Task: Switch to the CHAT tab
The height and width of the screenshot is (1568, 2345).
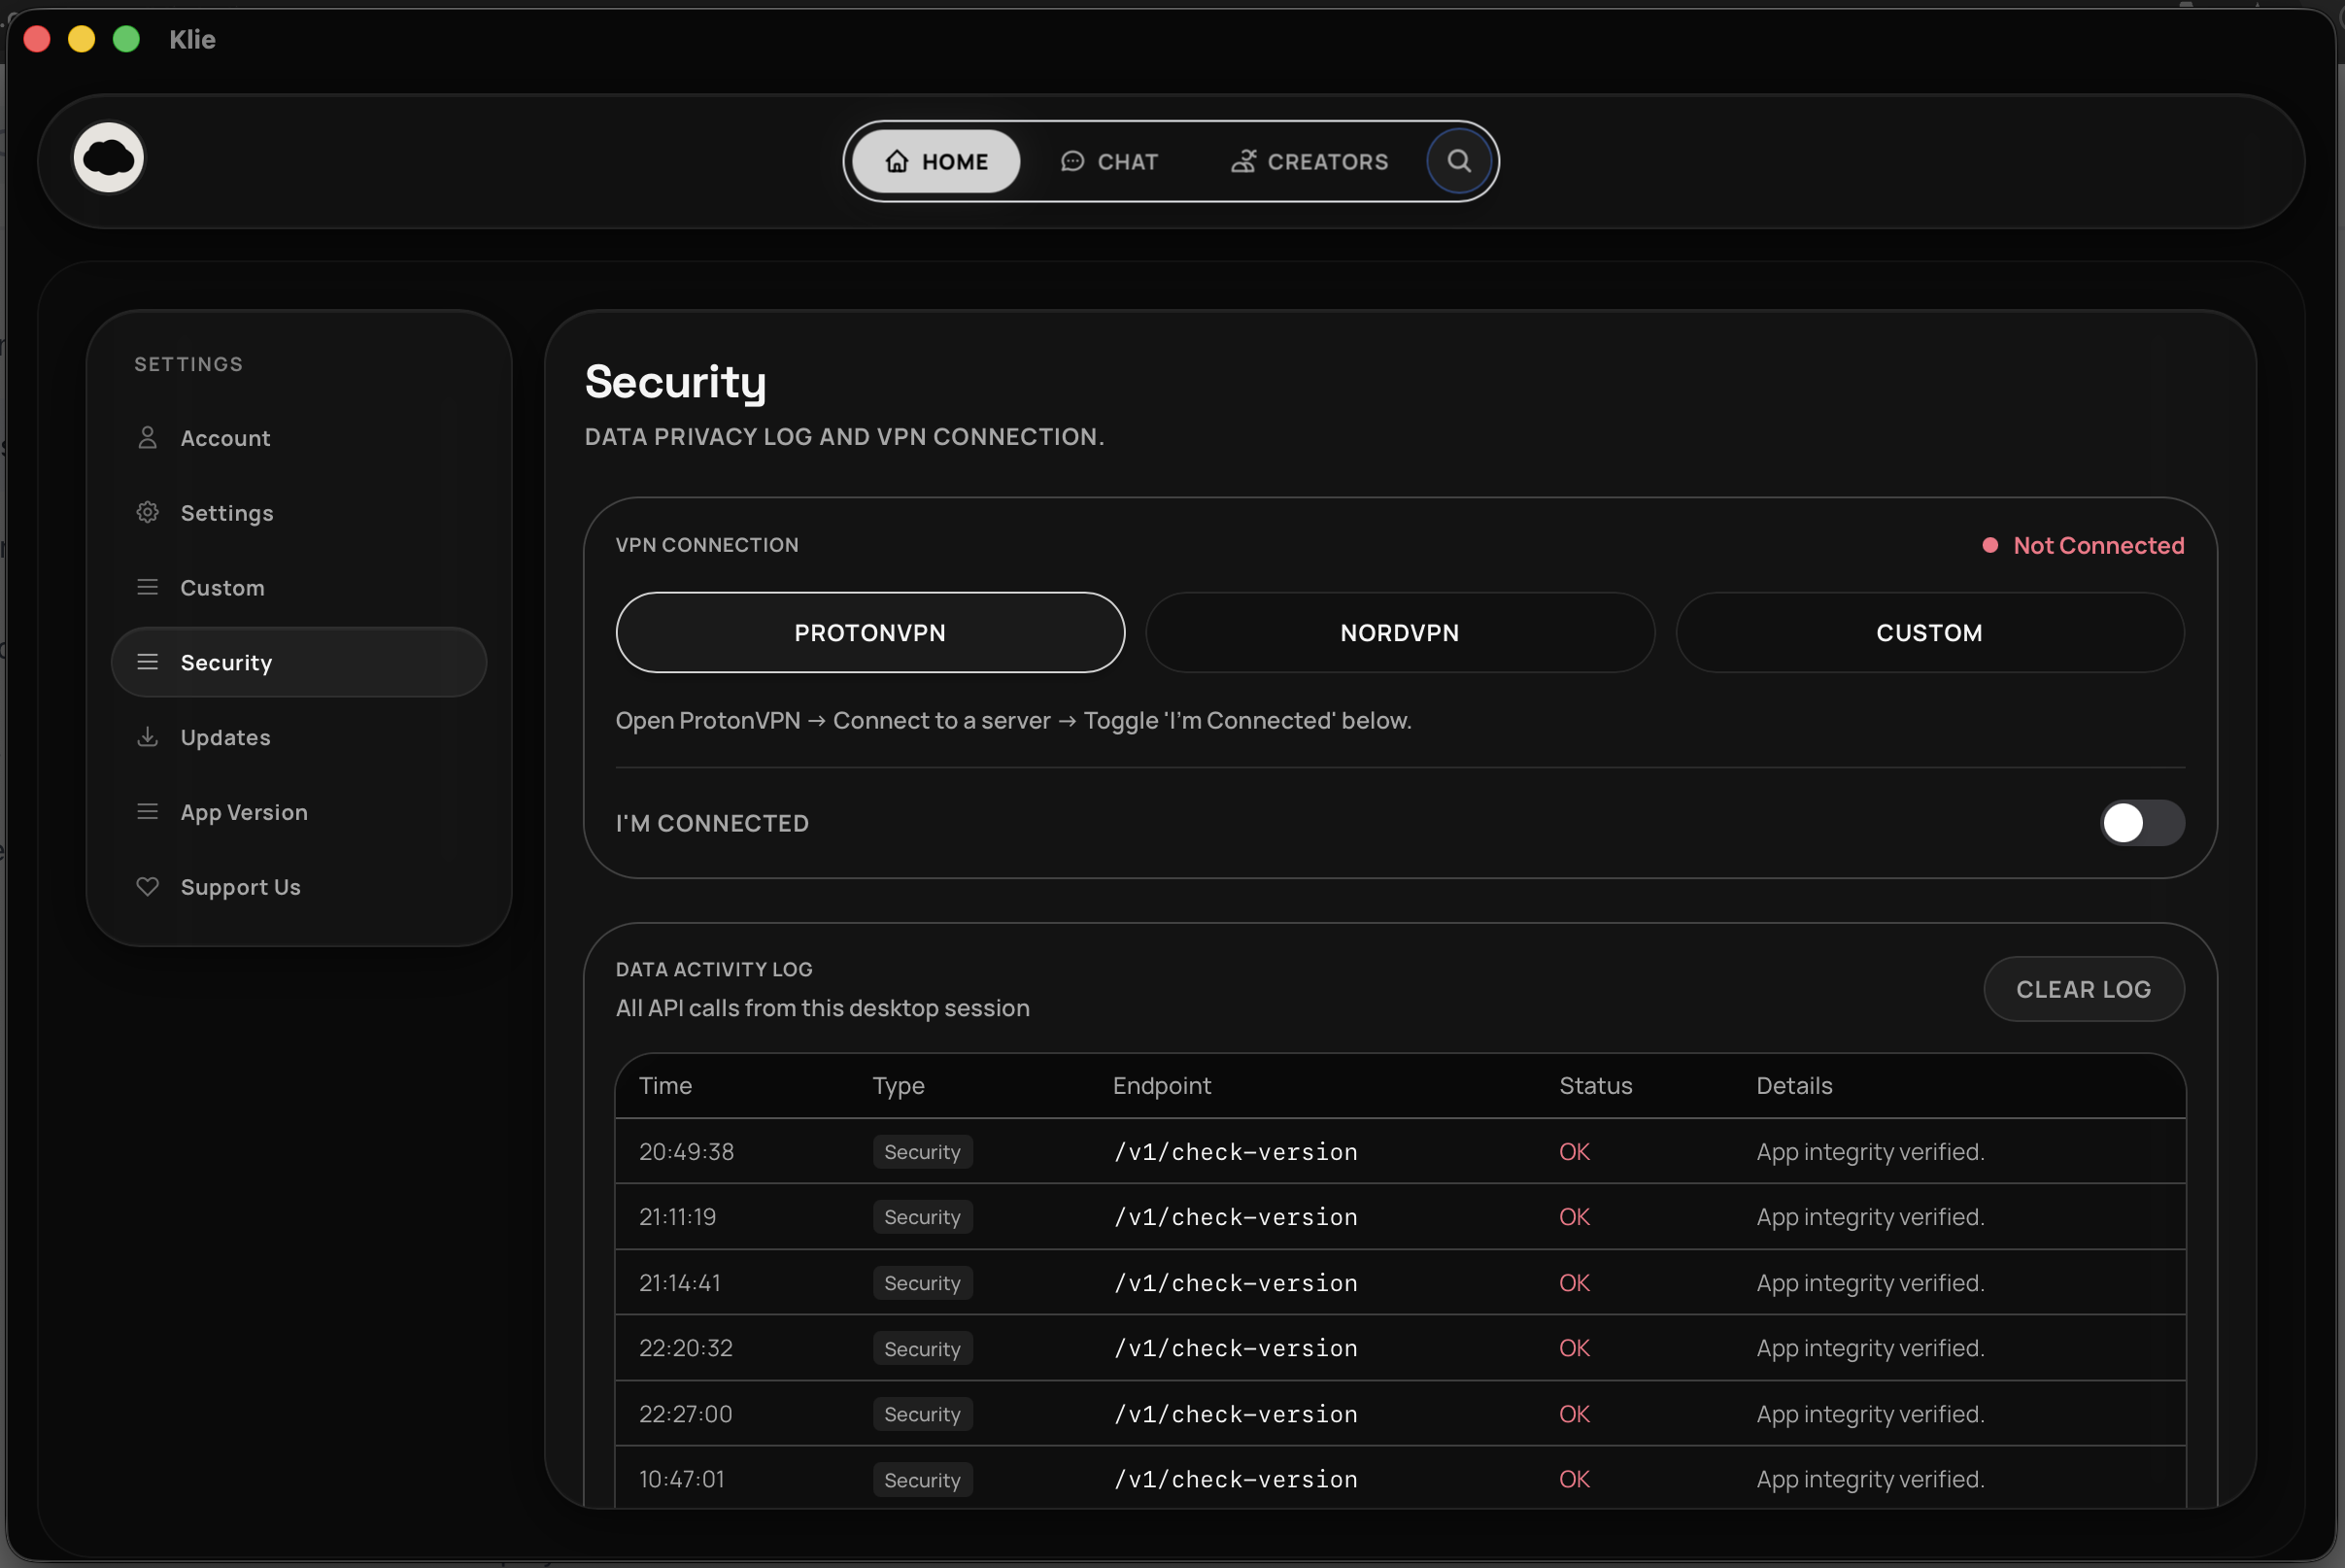Action: pos(1109,161)
